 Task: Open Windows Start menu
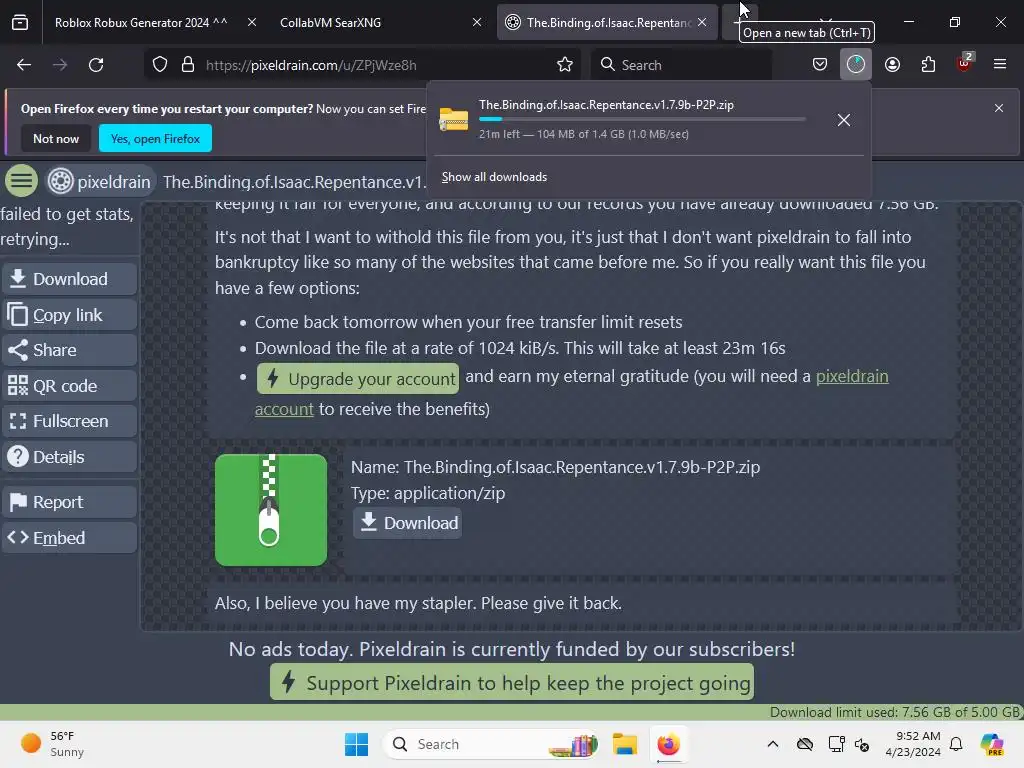[x=357, y=744]
